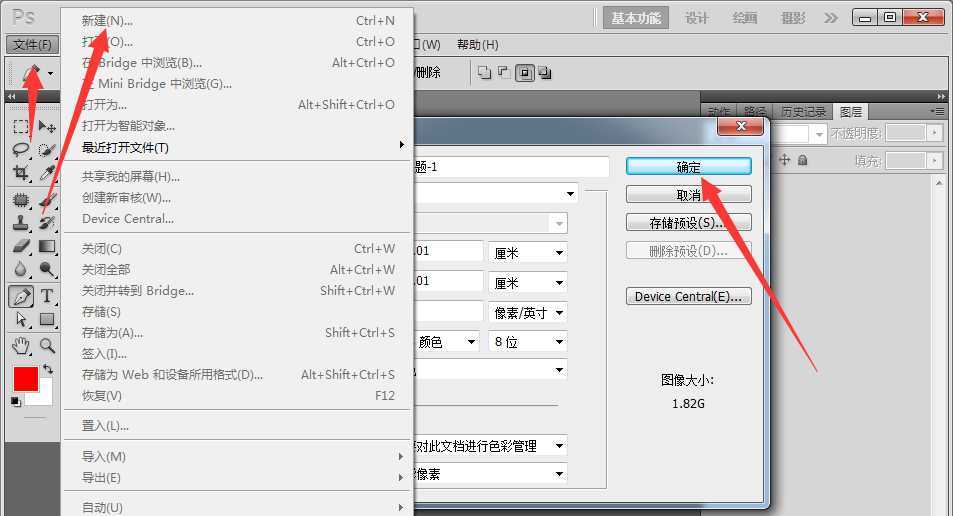Select the Pen tool in toolbox
This screenshot has height=516, width=953.
point(21,297)
